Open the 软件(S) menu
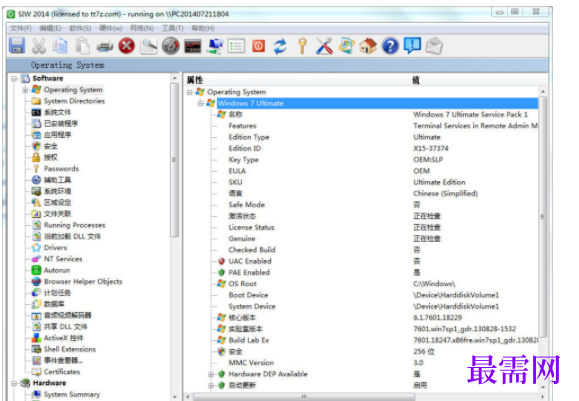Screen dimensions: 579x401 click(x=80, y=28)
